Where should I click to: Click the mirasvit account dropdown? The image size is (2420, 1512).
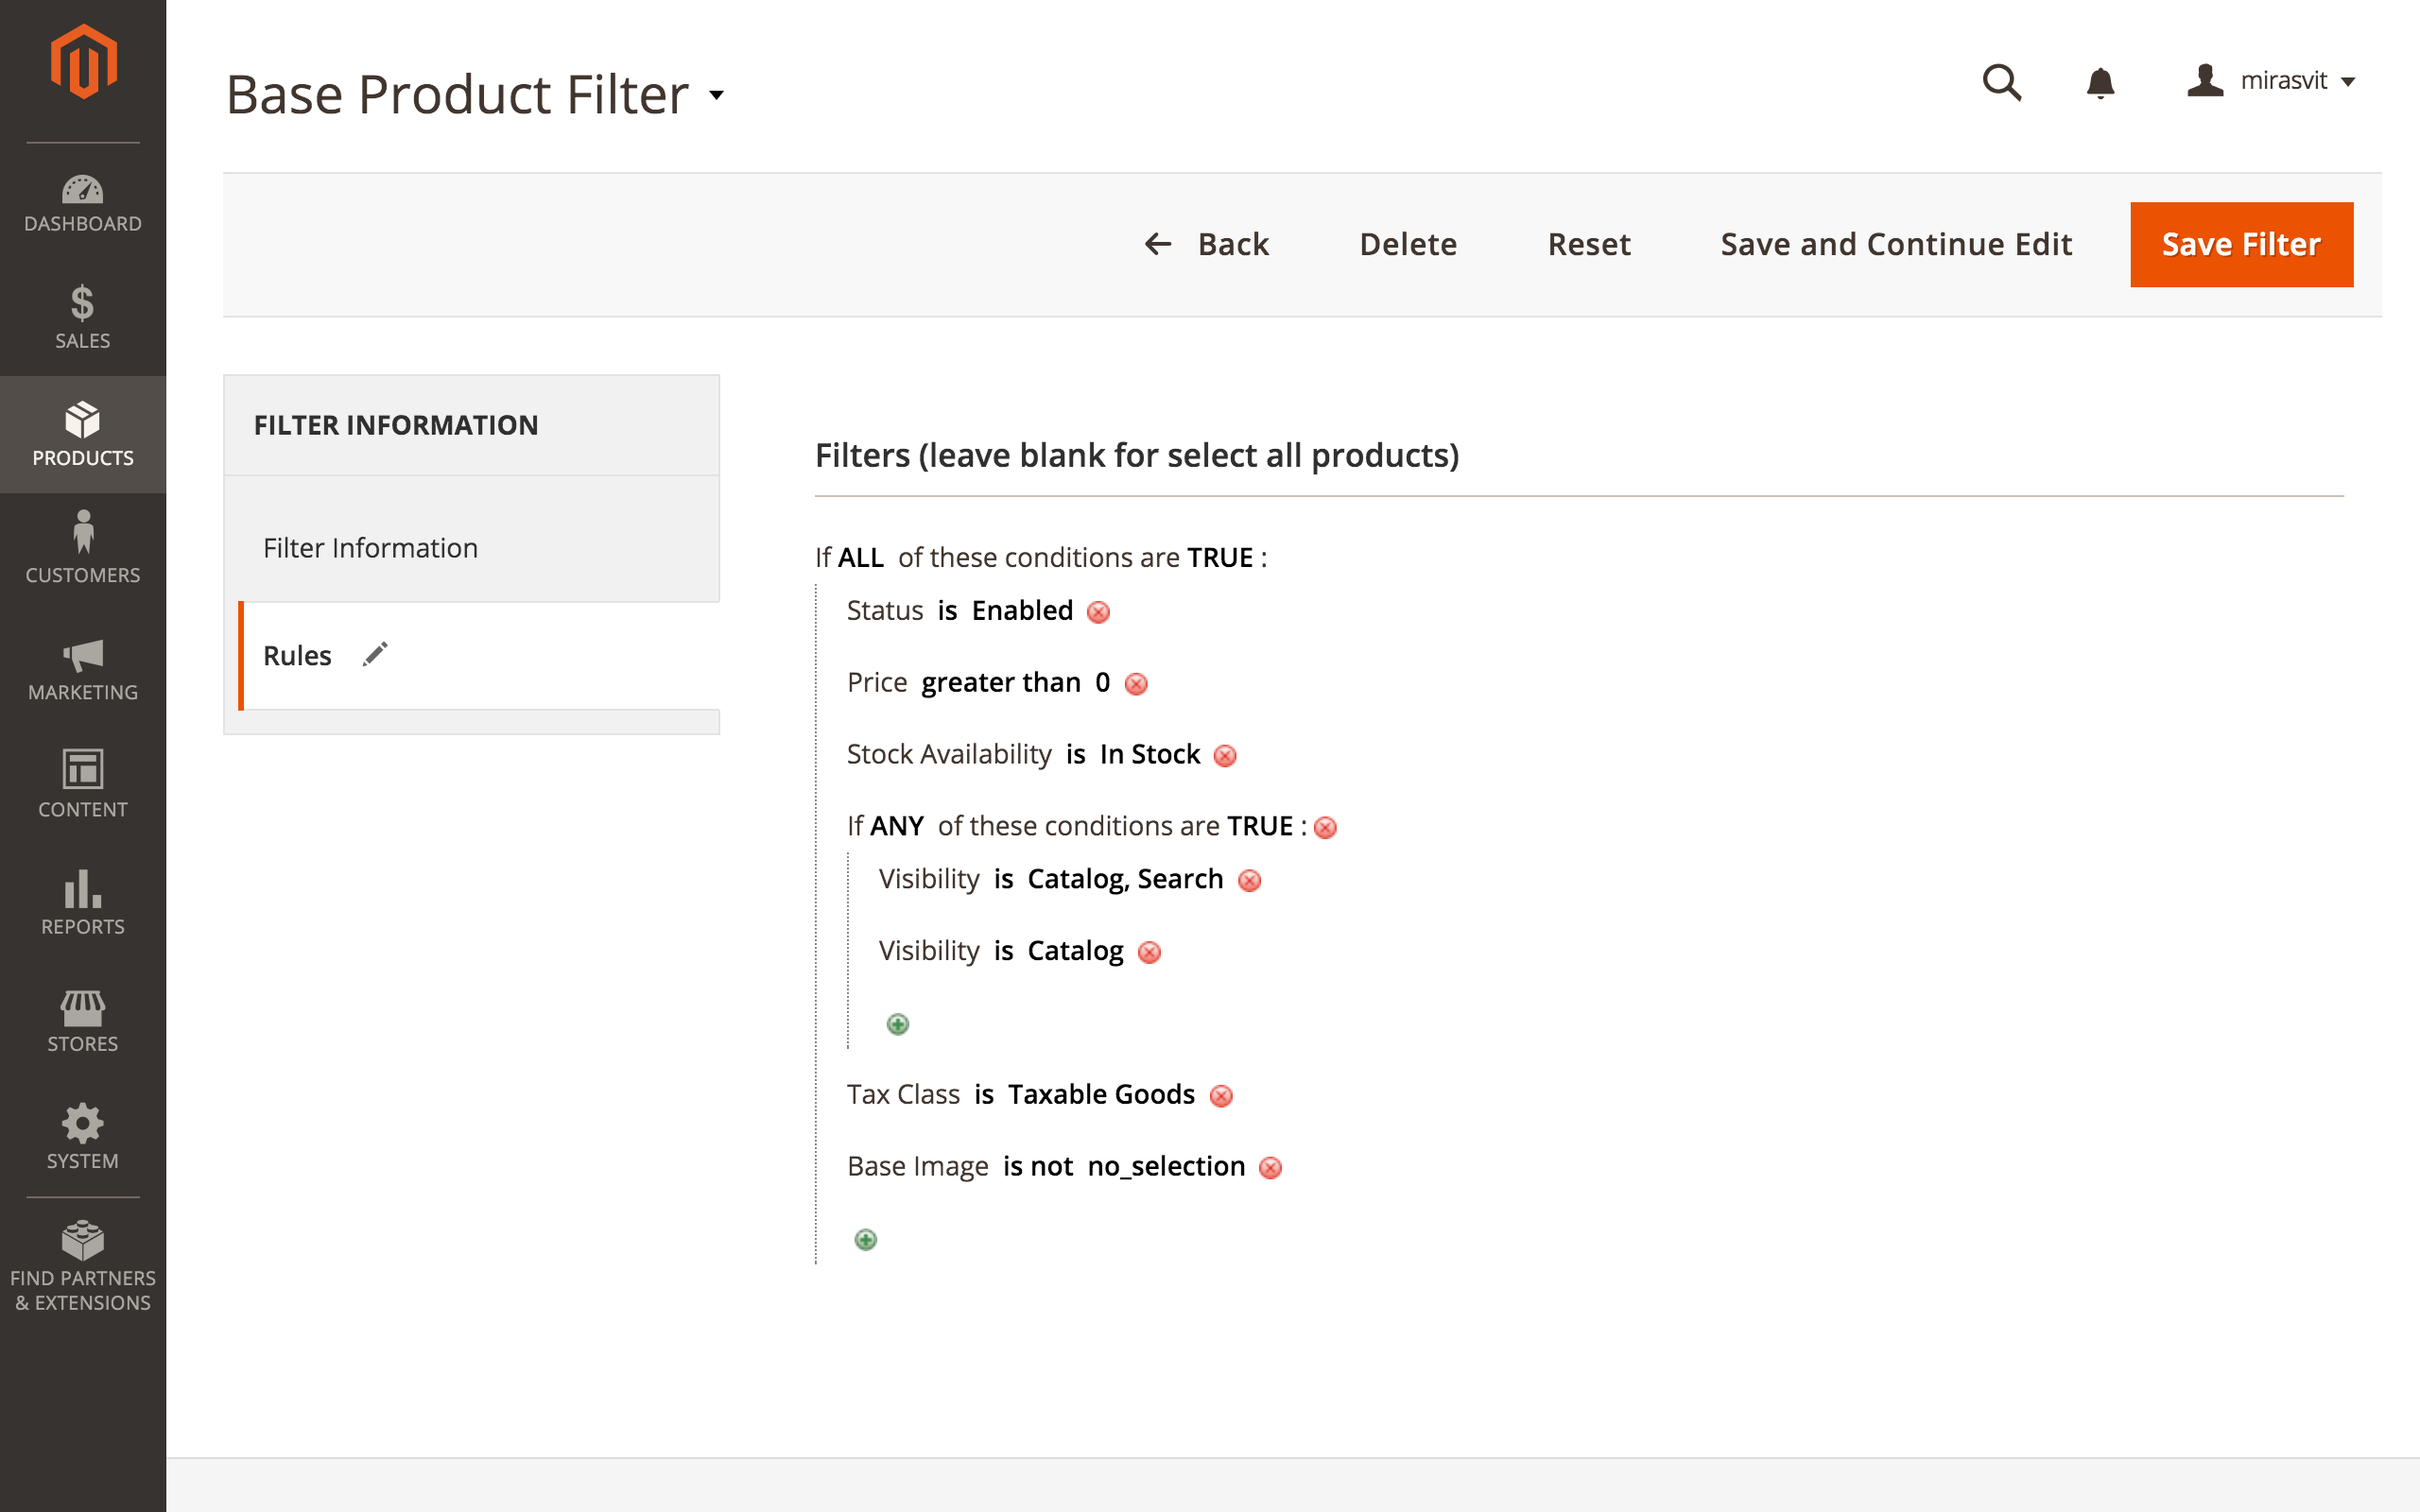(x=2272, y=78)
